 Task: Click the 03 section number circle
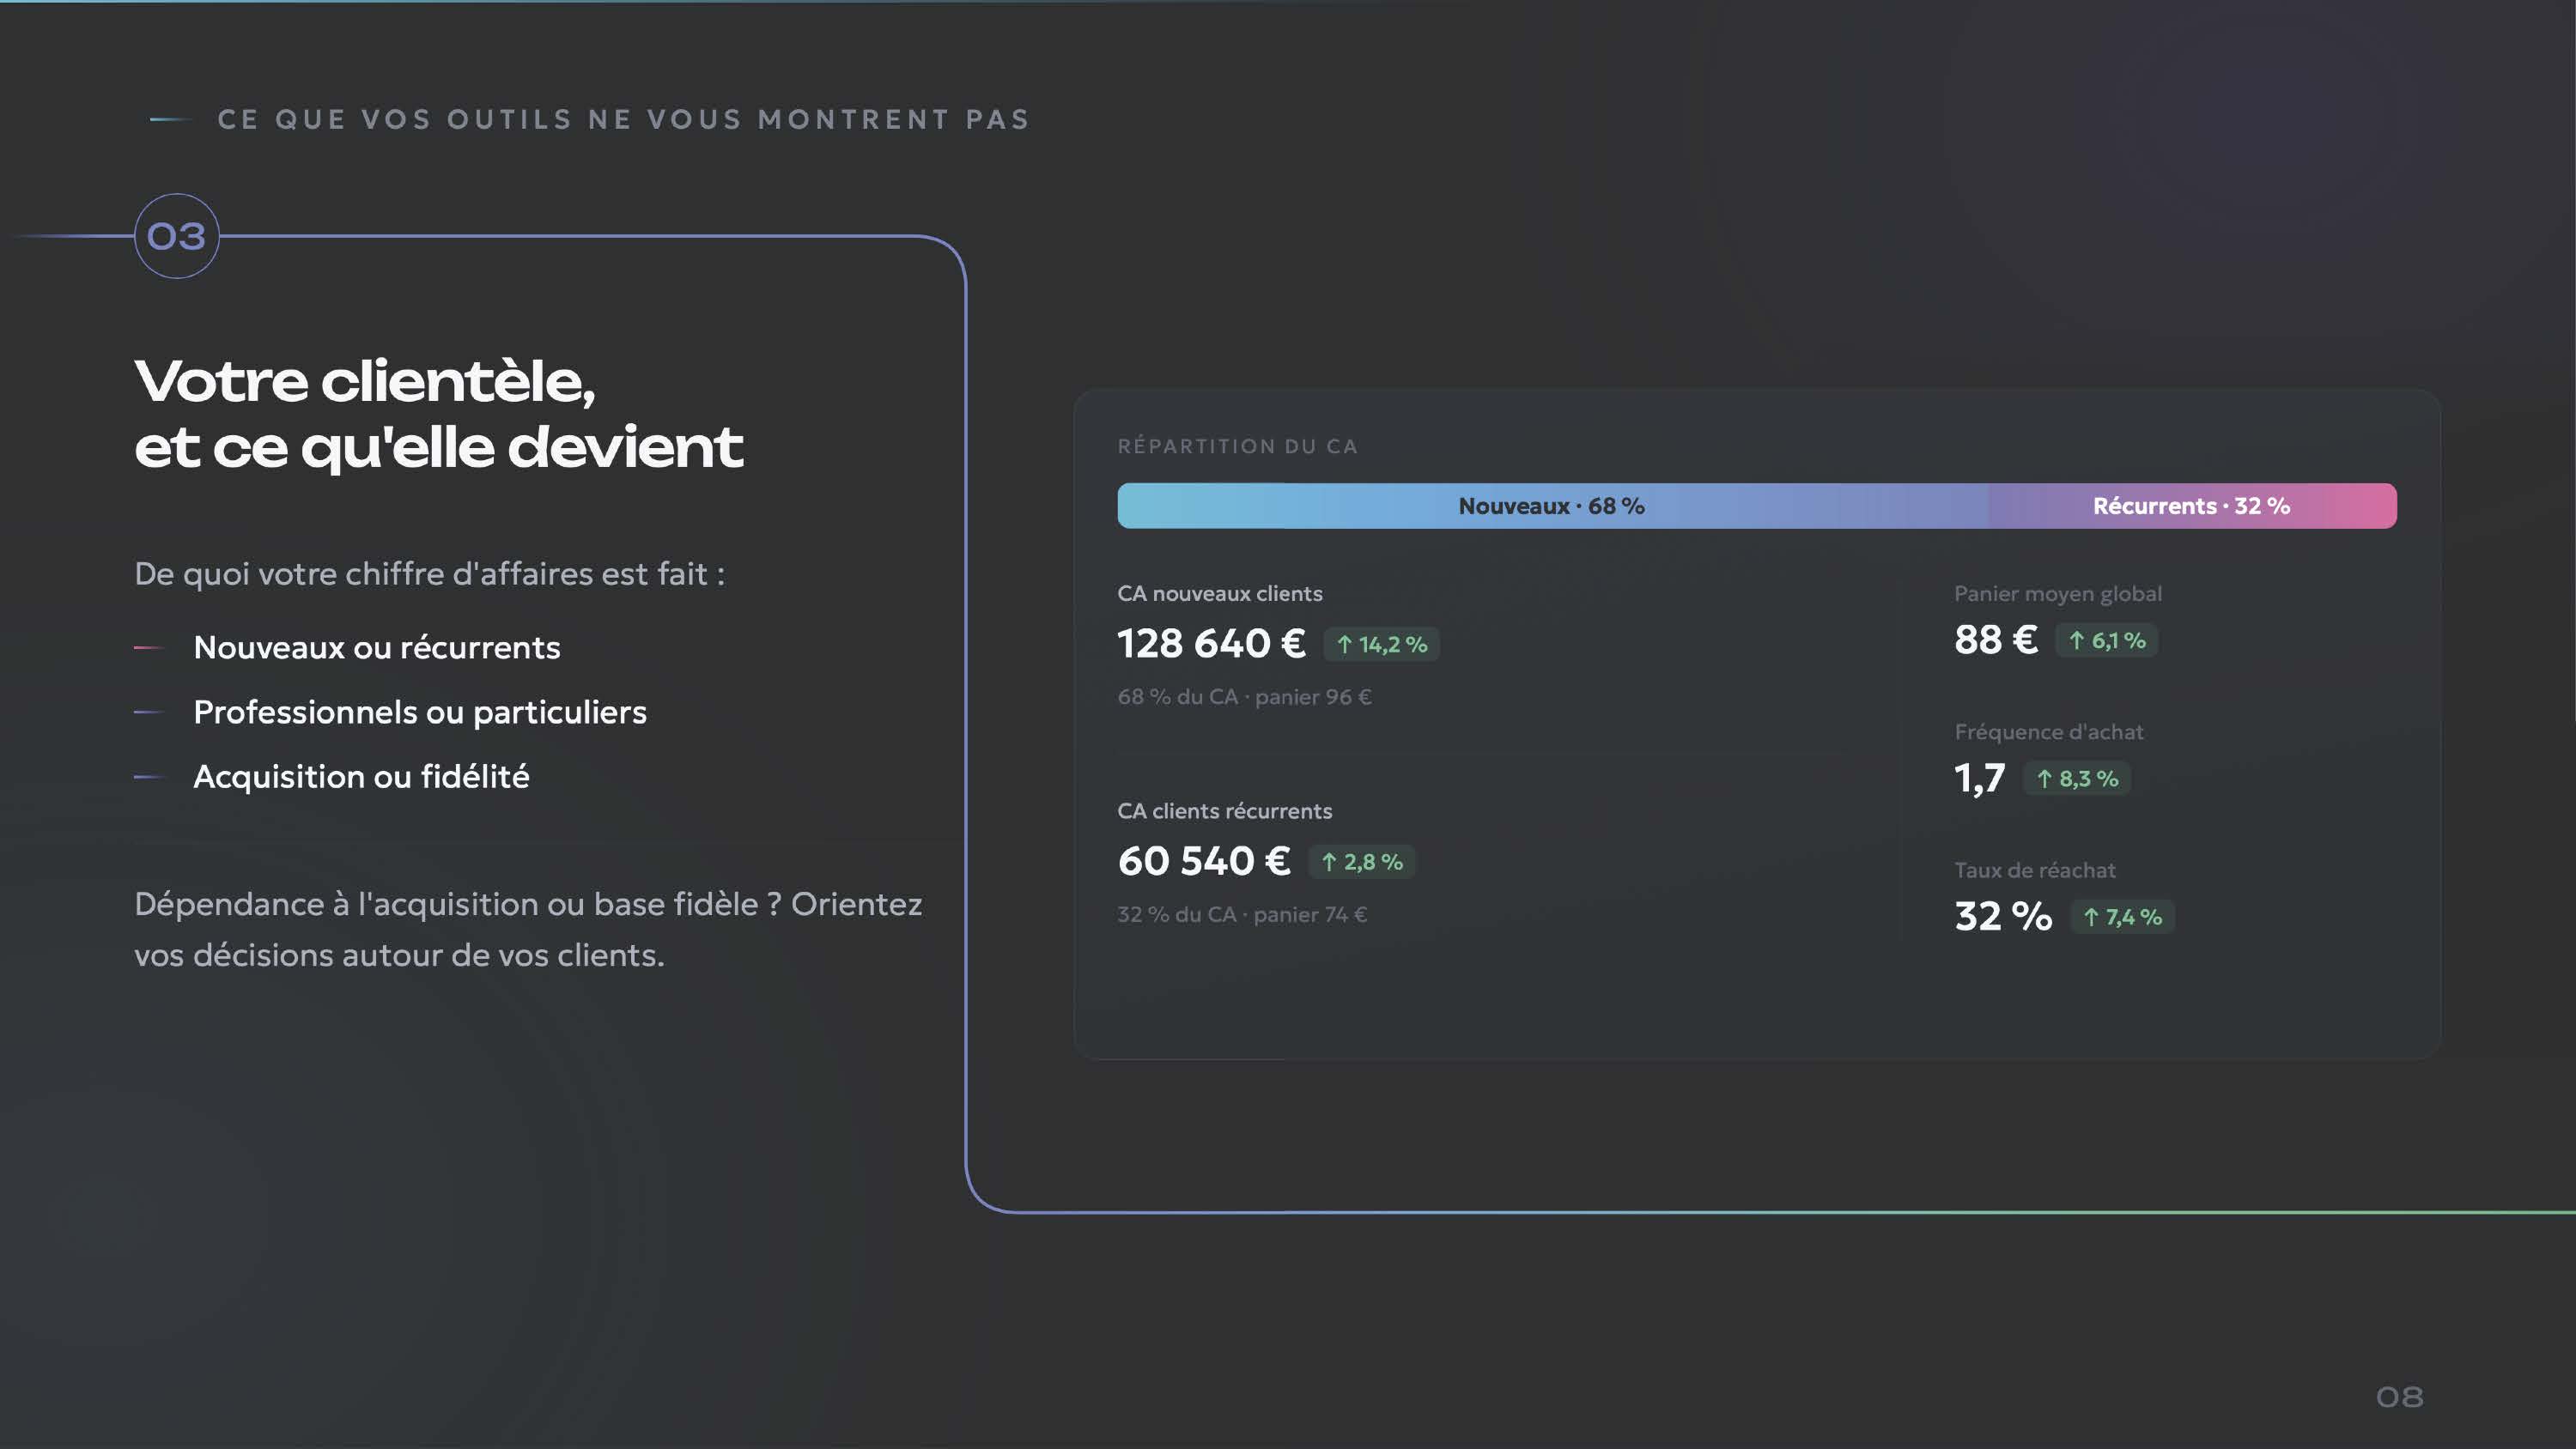tap(177, 236)
